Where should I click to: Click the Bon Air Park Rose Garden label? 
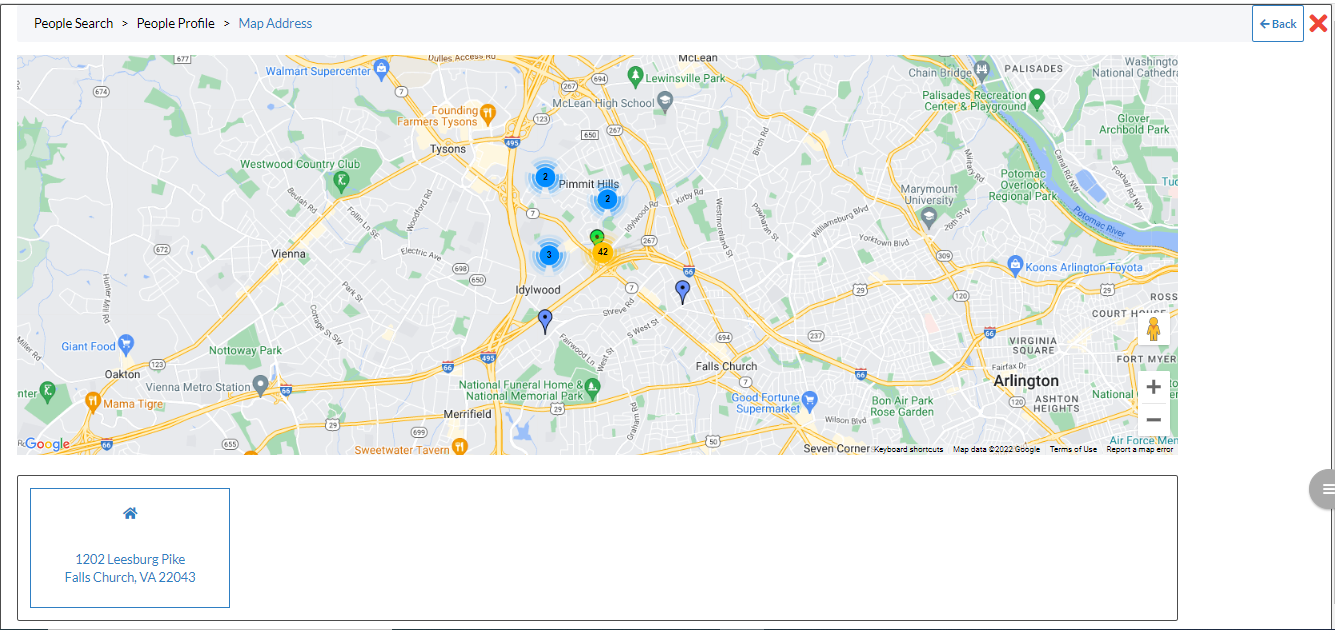click(x=902, y=406)
